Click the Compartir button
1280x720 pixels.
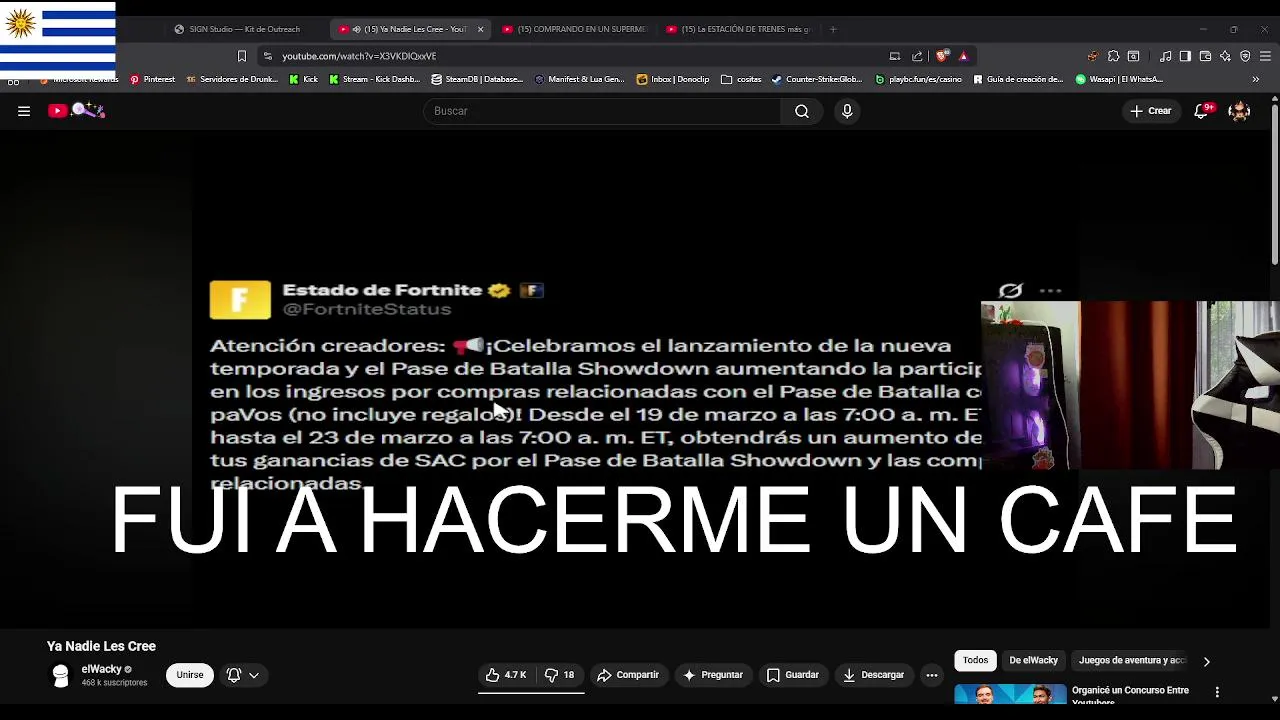[628, 675]
